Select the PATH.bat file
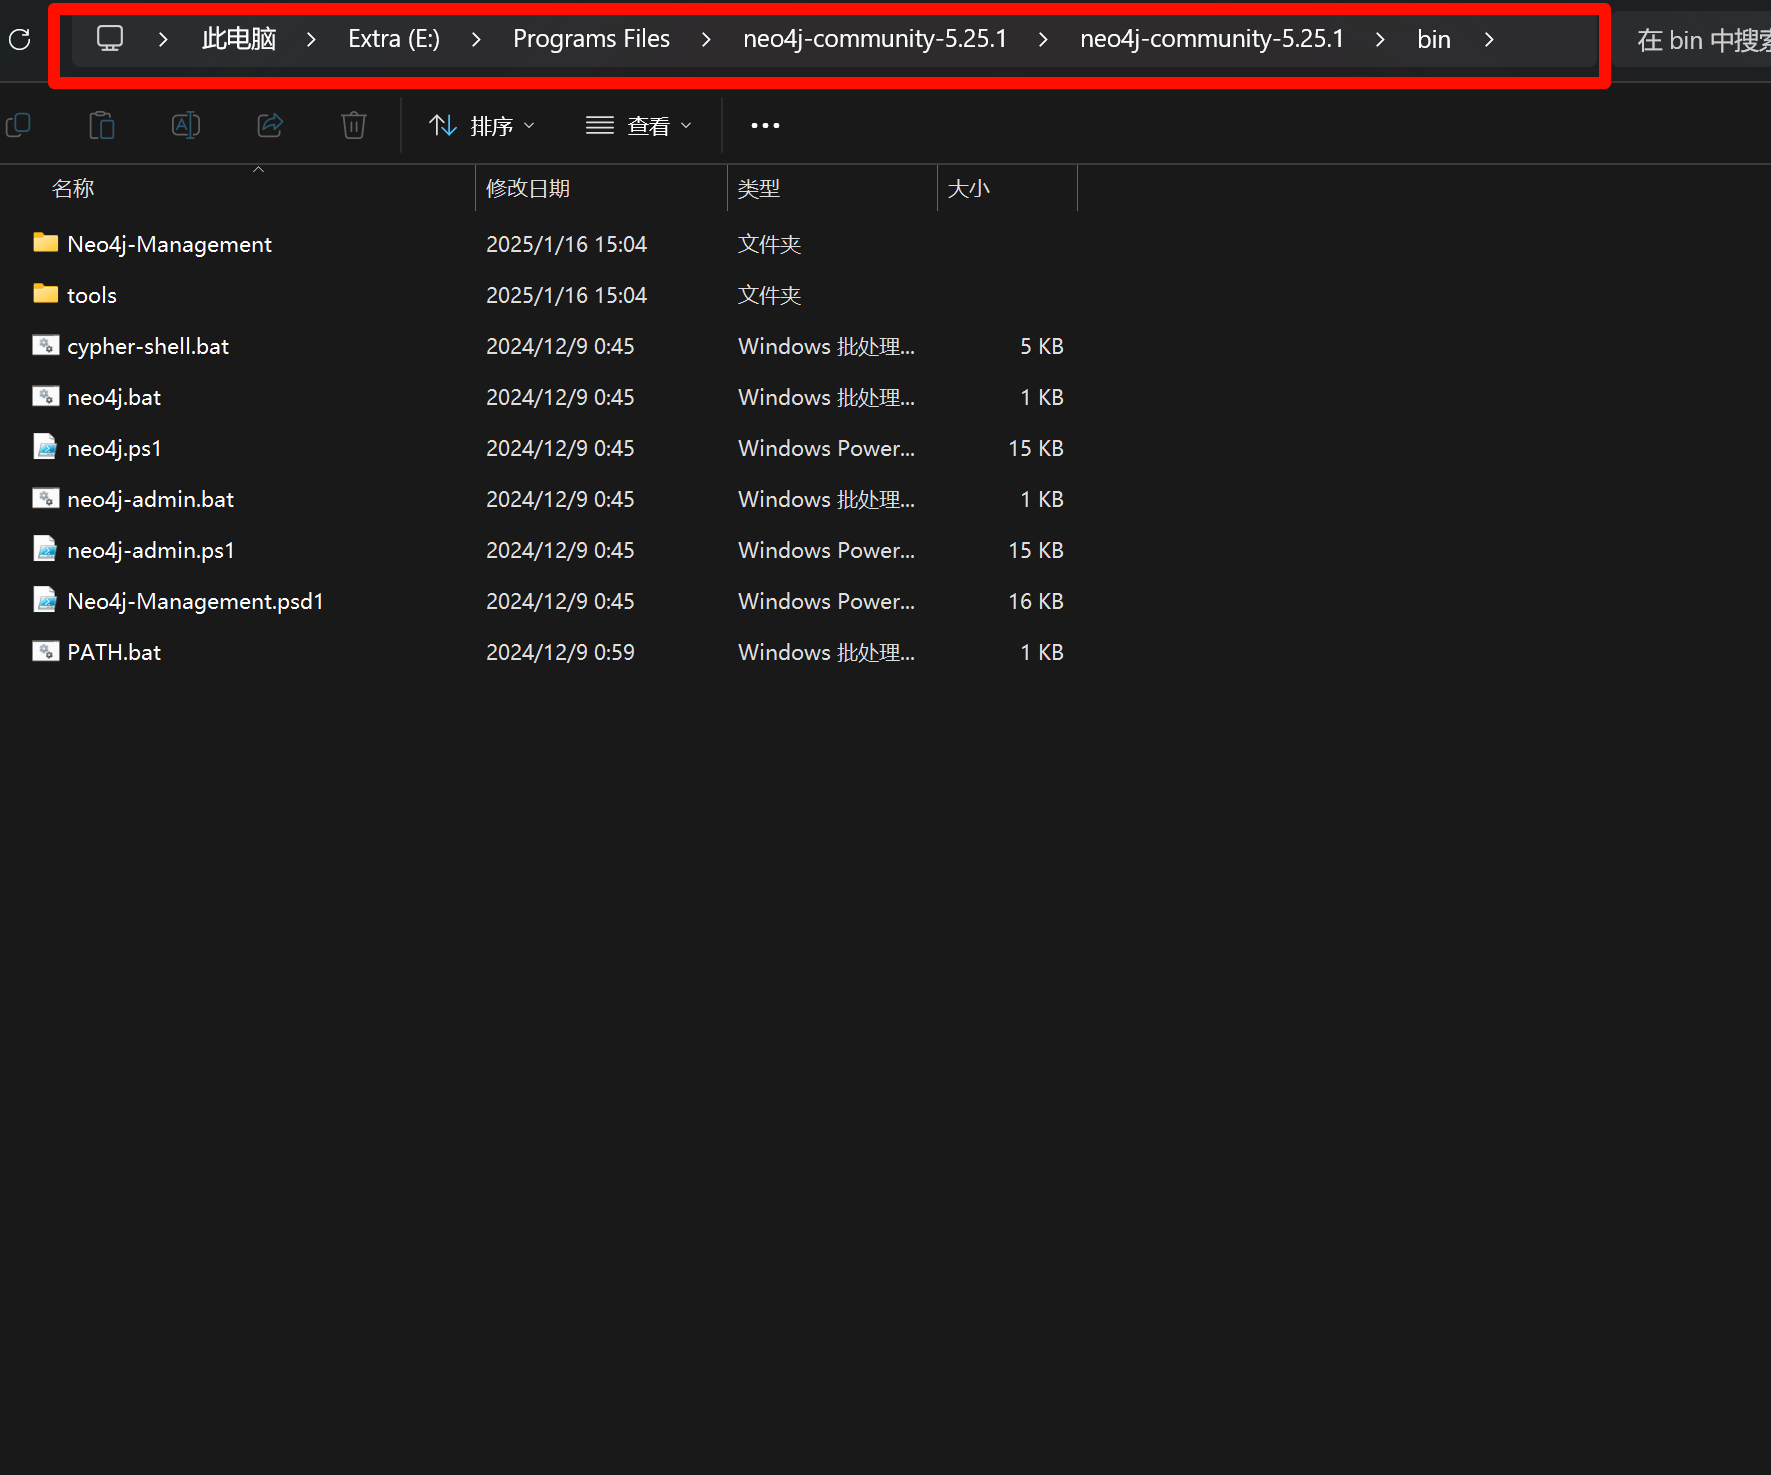 tap(113, 652)
